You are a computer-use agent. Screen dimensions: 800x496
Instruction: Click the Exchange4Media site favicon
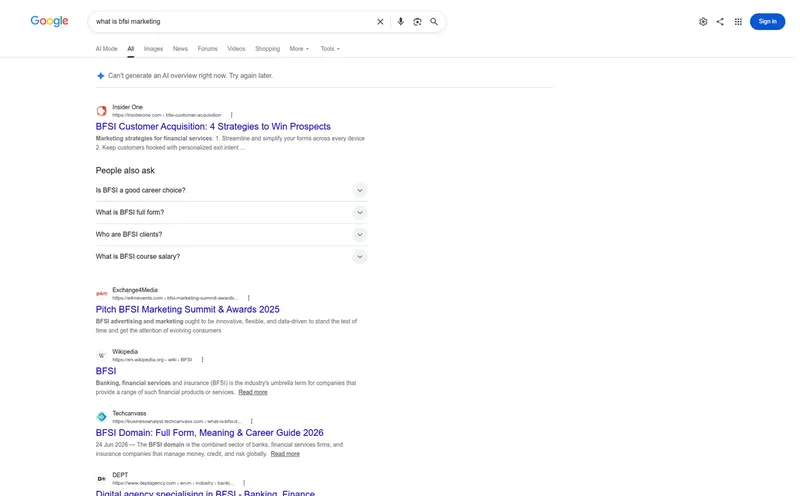point(102,293)
